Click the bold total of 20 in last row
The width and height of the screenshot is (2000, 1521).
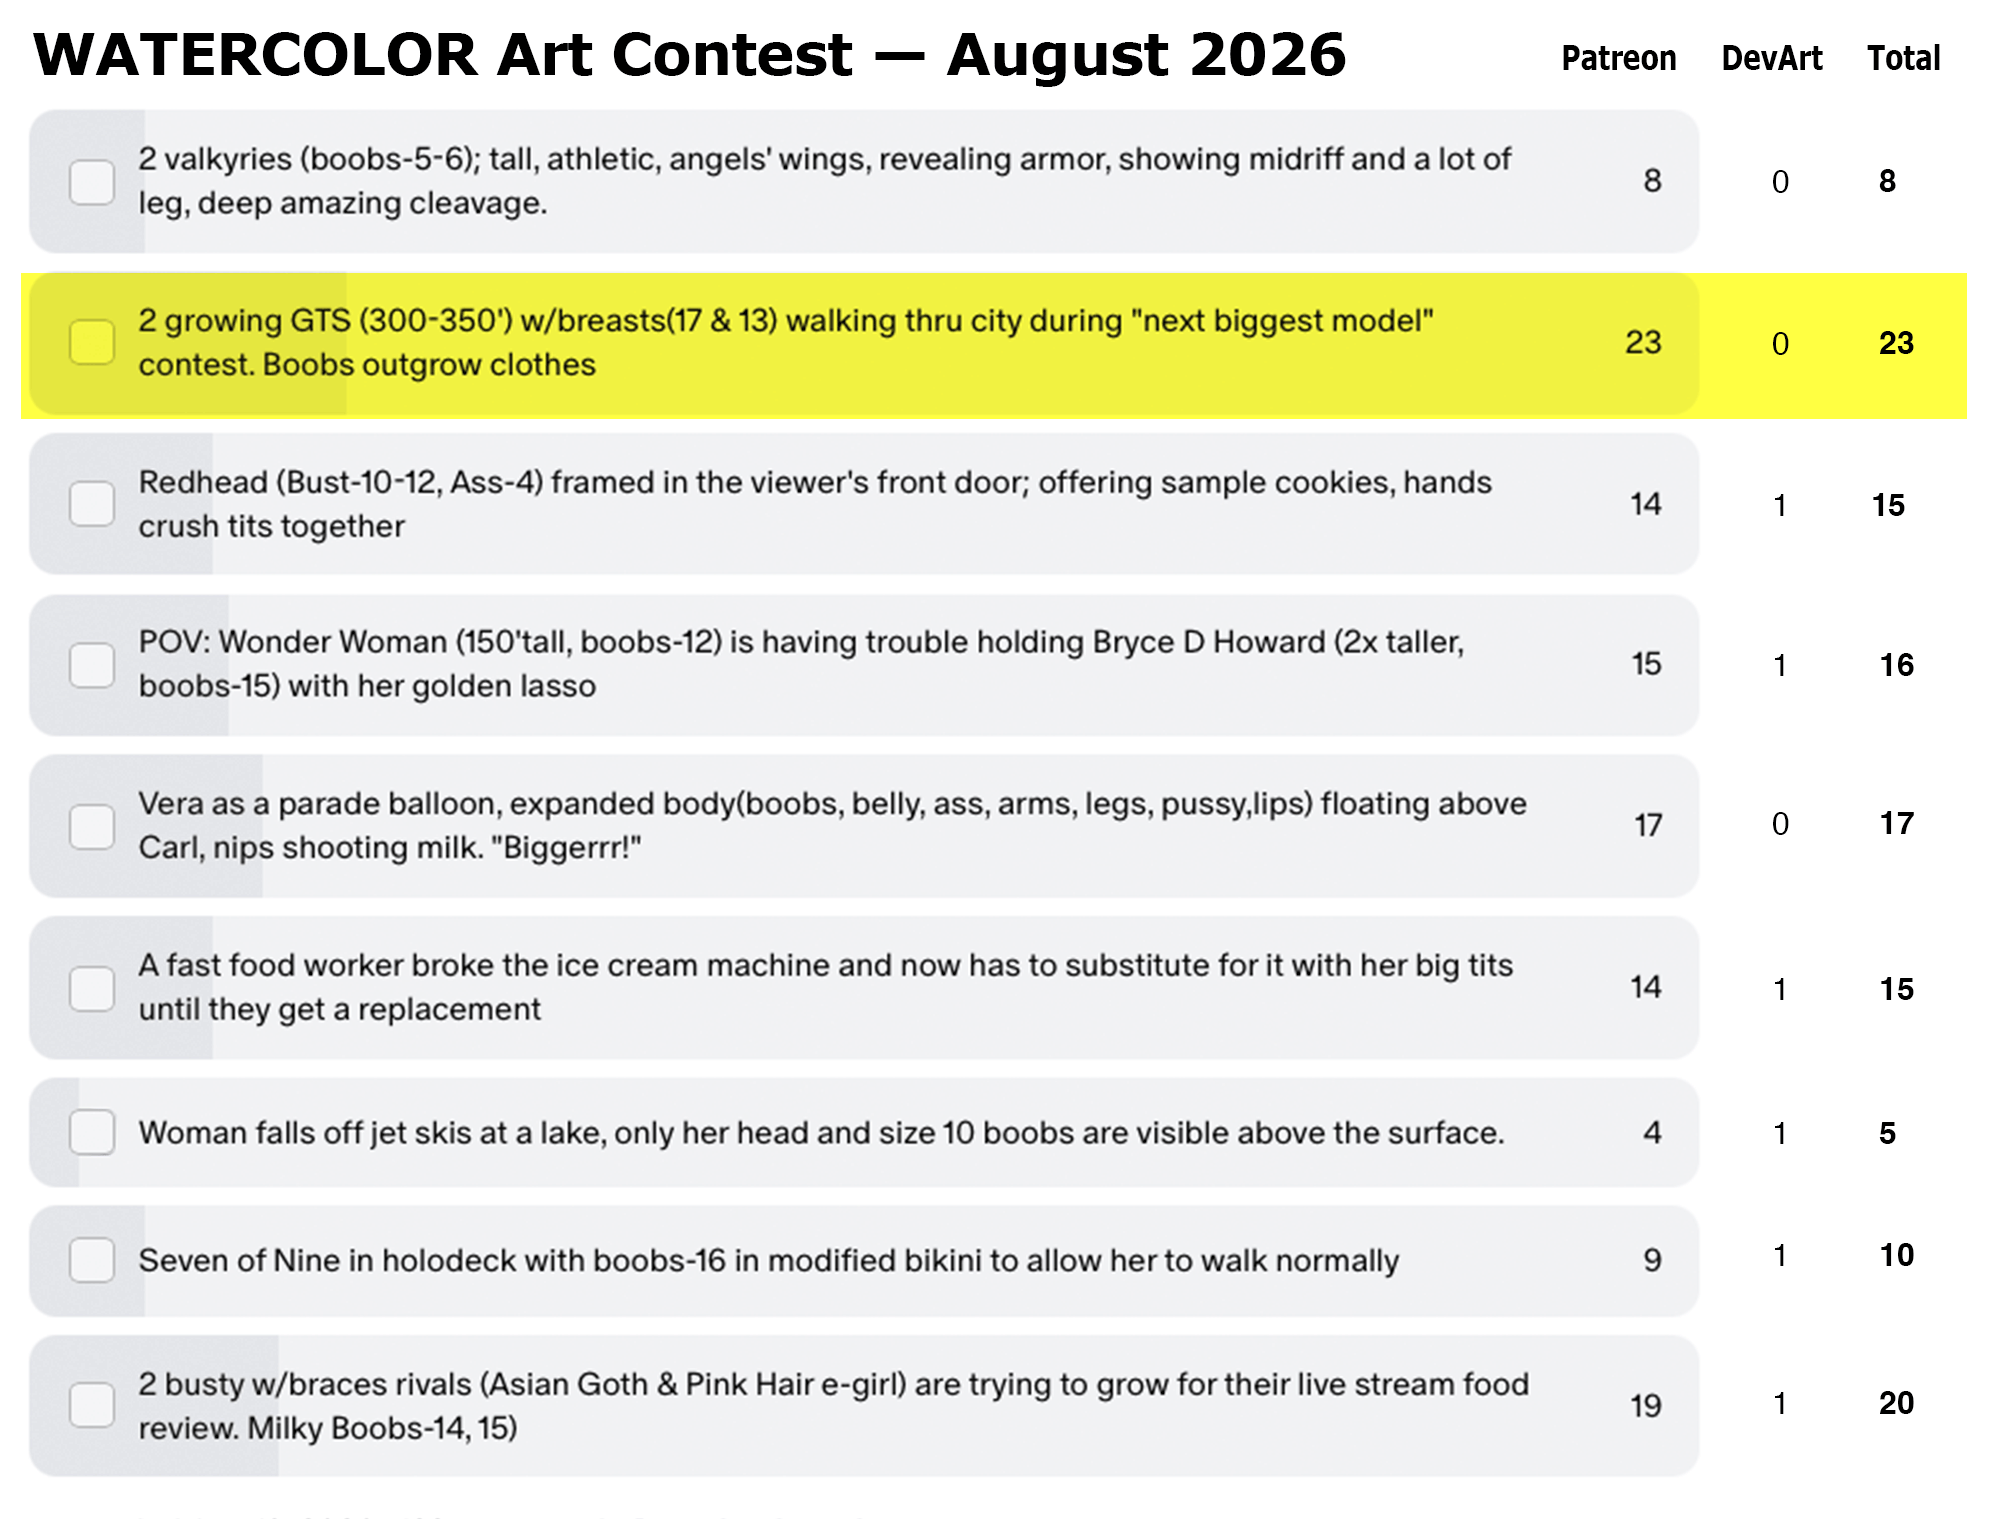pos(1896,1403)
